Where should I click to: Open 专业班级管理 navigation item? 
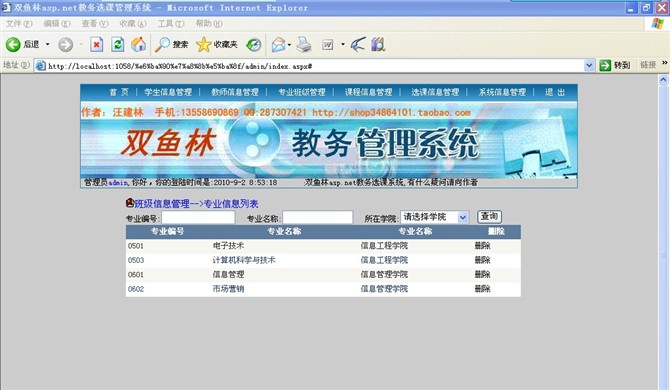(x=302, y=92)
